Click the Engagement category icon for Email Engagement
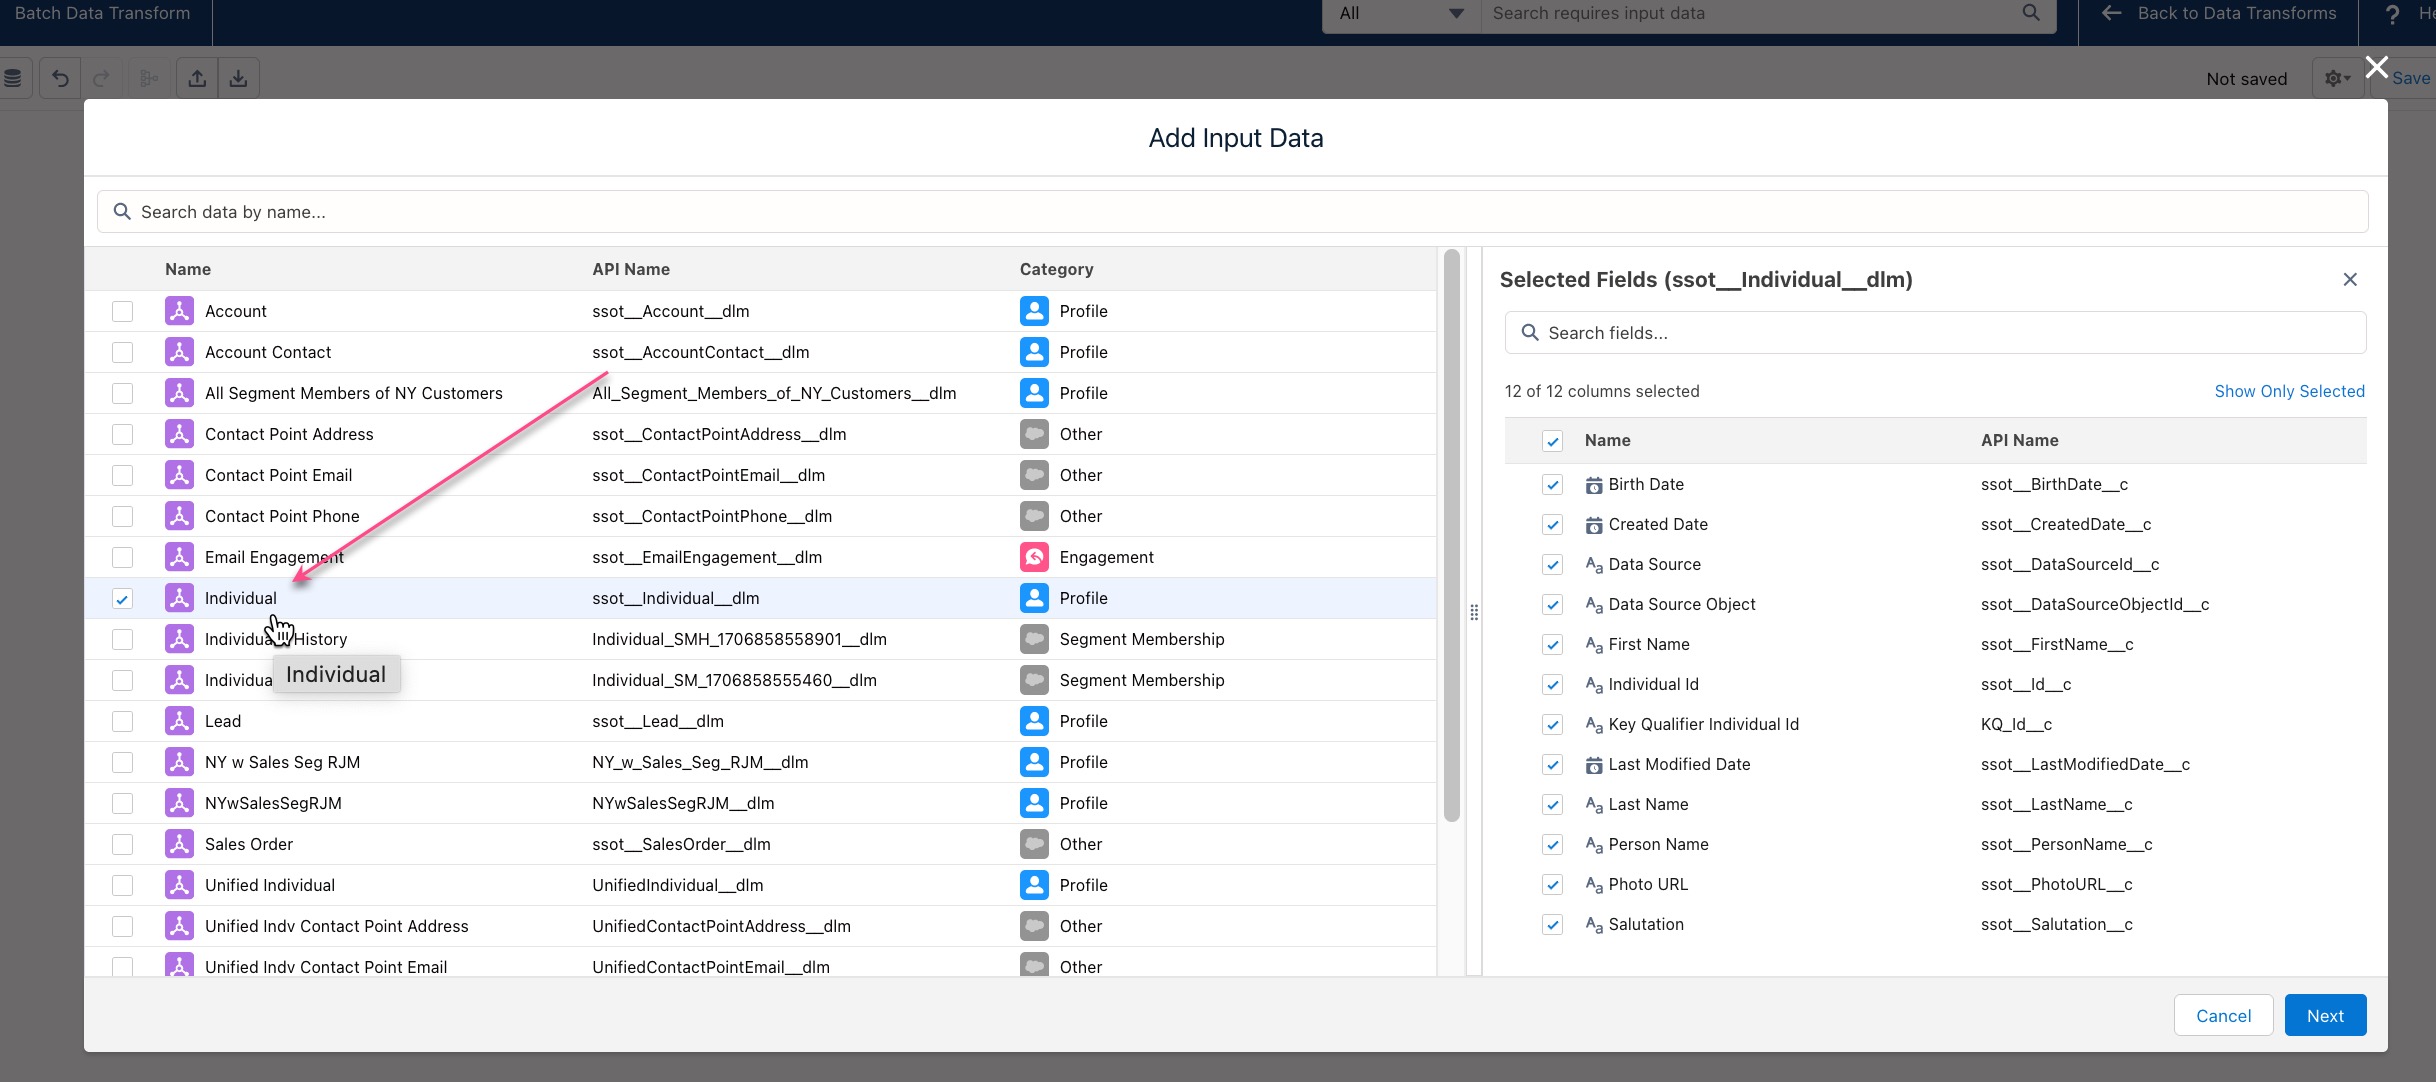The height and width of the screenshot is (1082, 2436). coord(1034,557)
